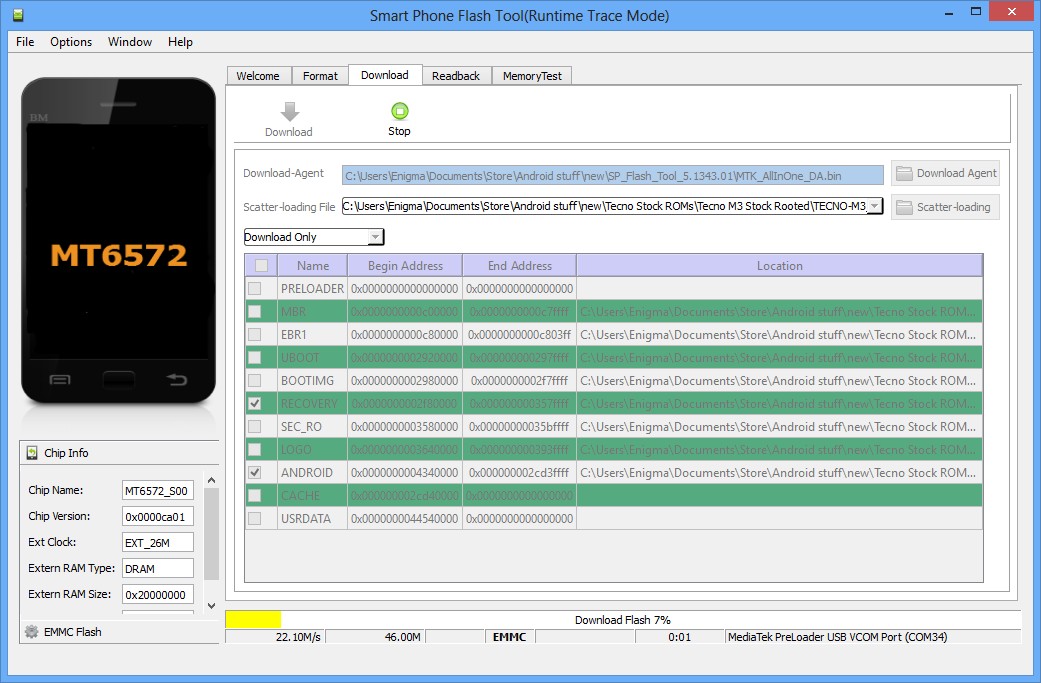
Task: Click the Stop icon to halt flashing
Action: pos(399,112)
